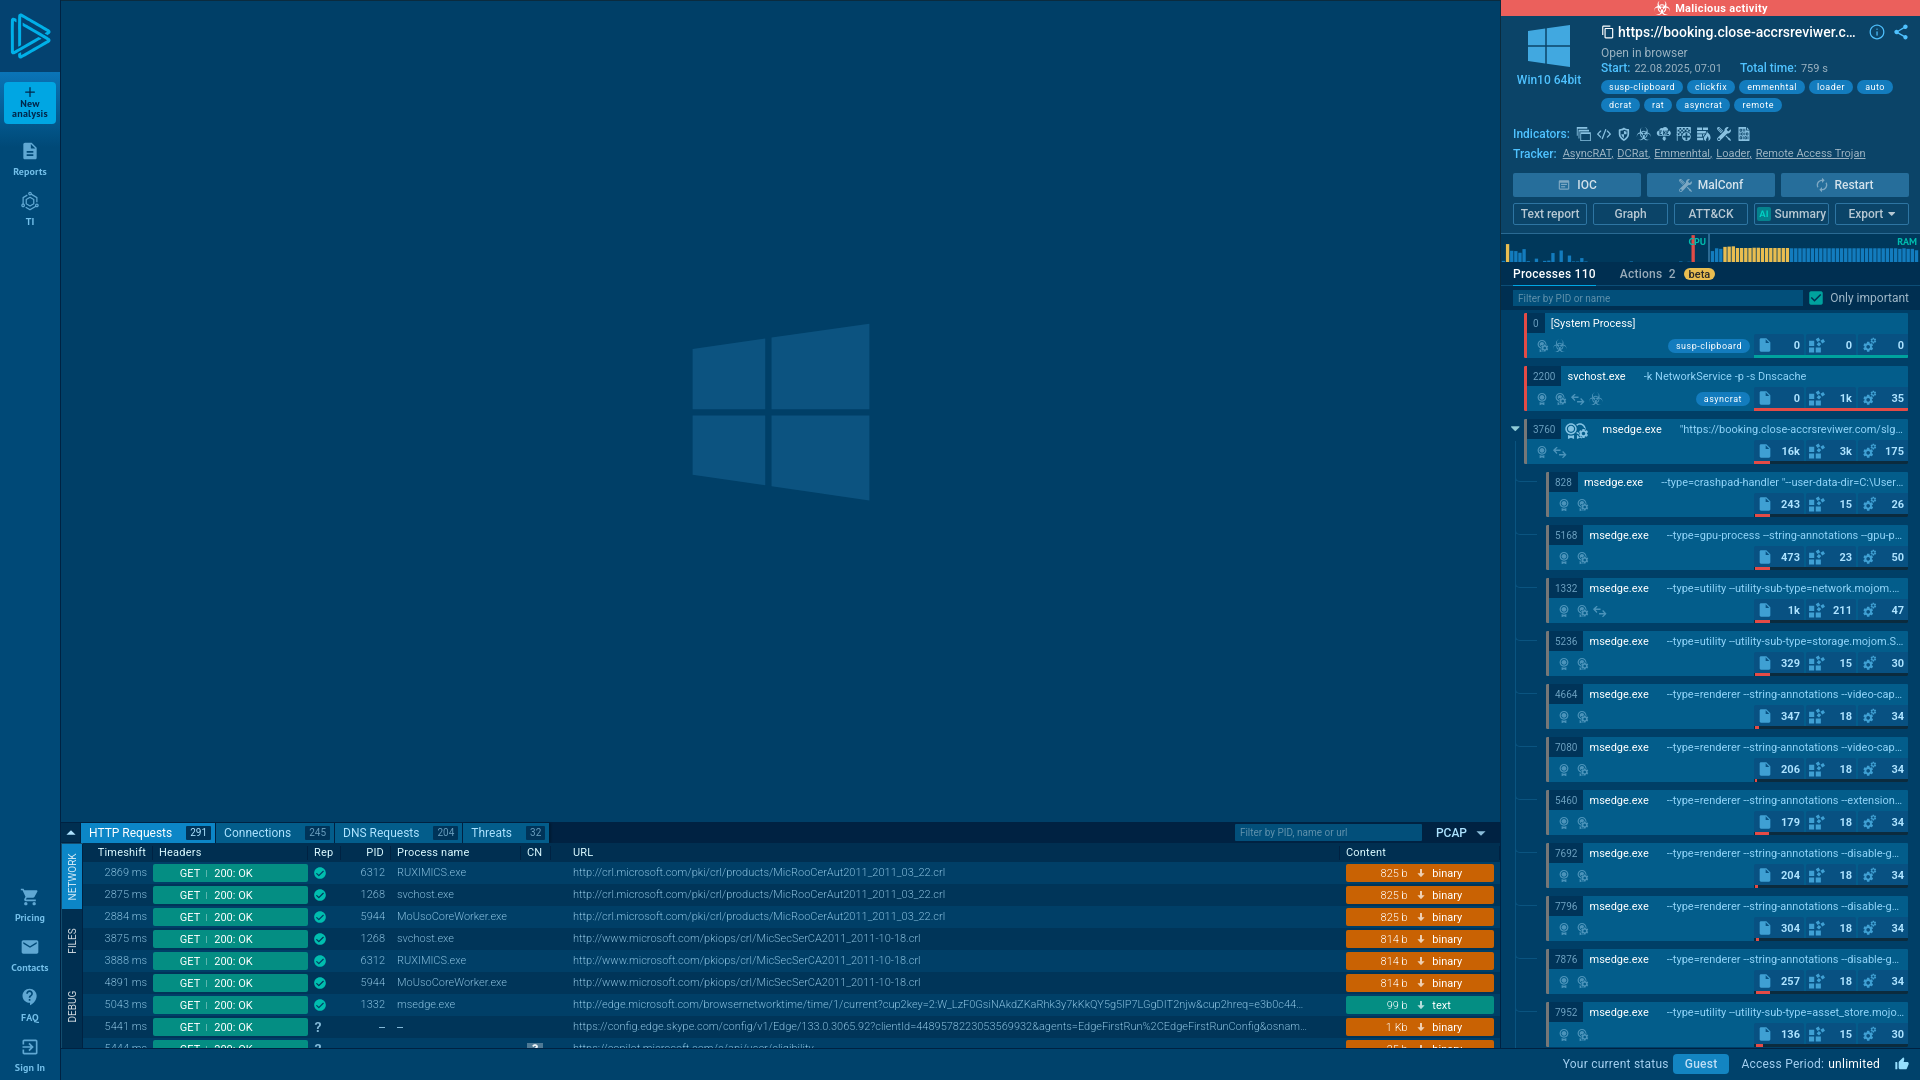Open the vertical FILES tab
This screenshot has height=1080, width=1920.
coord(72,941)
